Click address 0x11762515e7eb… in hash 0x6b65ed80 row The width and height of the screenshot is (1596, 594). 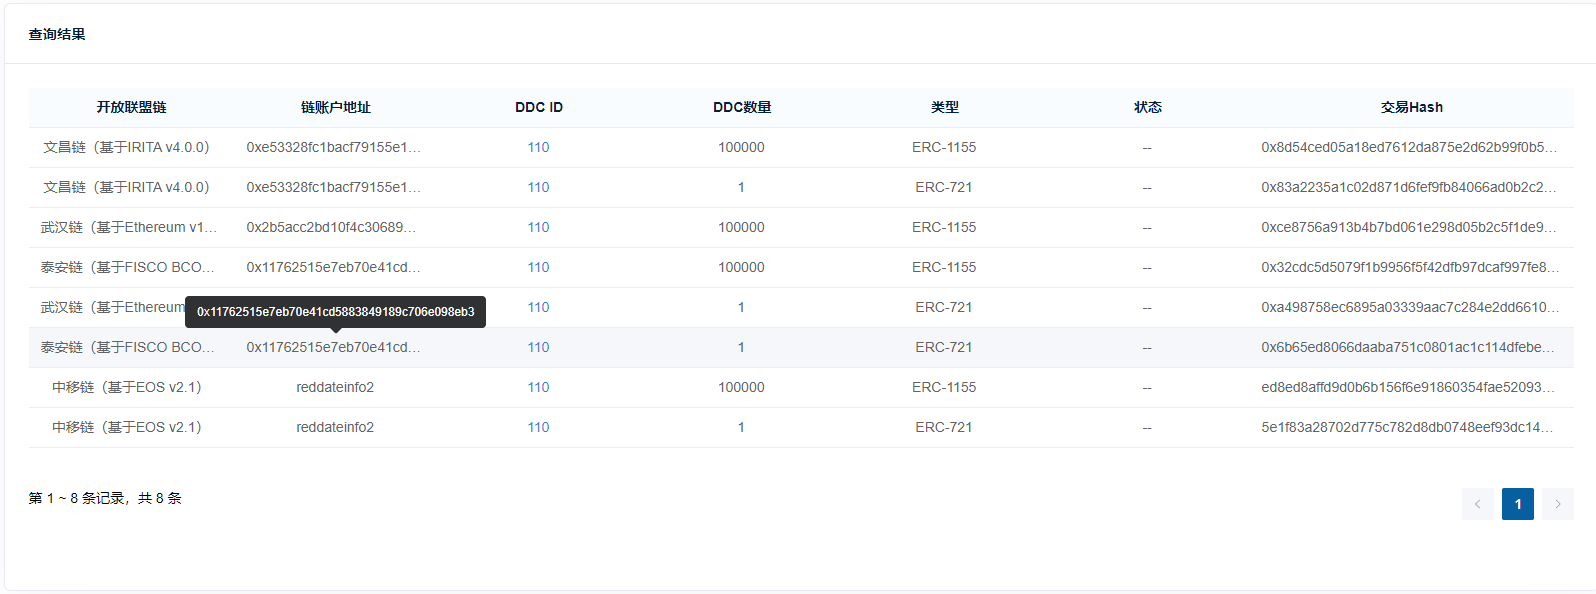click(334, 347)
